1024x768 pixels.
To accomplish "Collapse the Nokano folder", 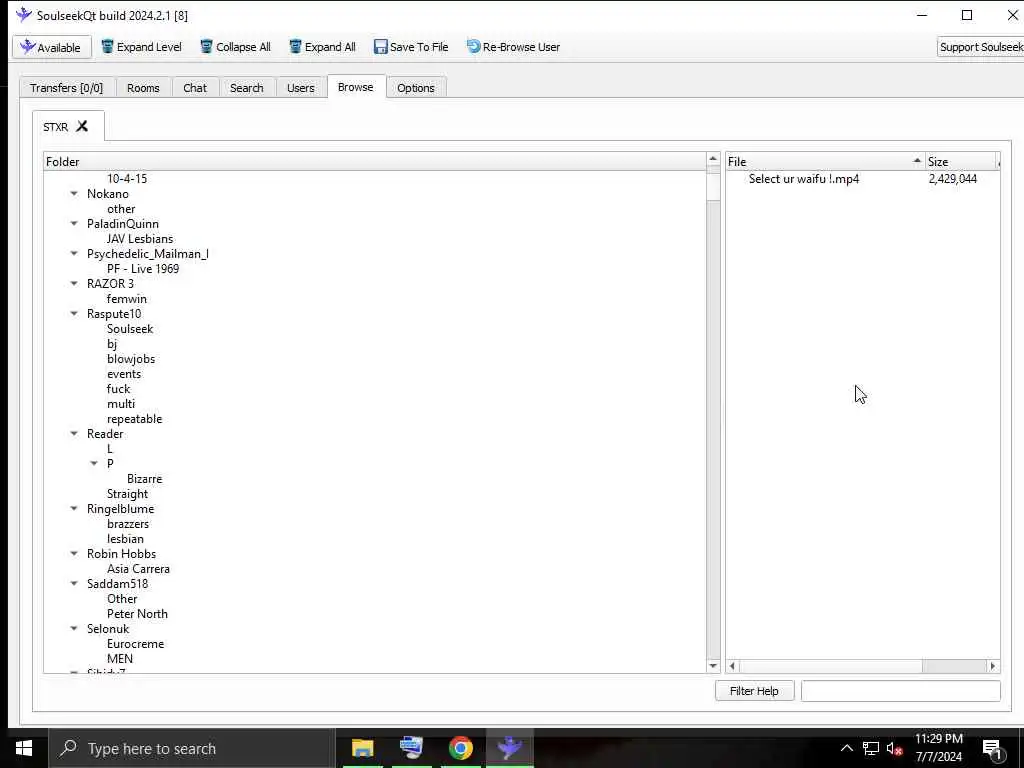I will [74, 194].
